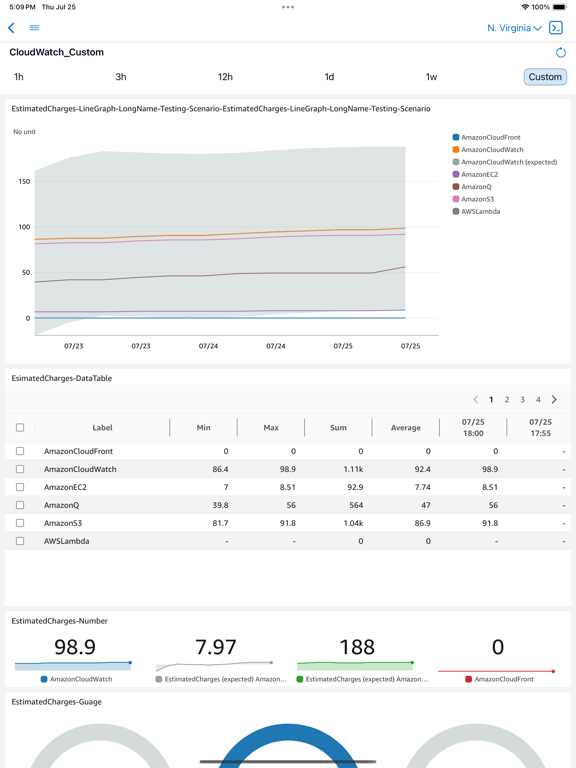The width and height of the screenshot is (576, 768).
Task: Check the AmazonCloudFront row checkbox
Action: click(20, 451)
